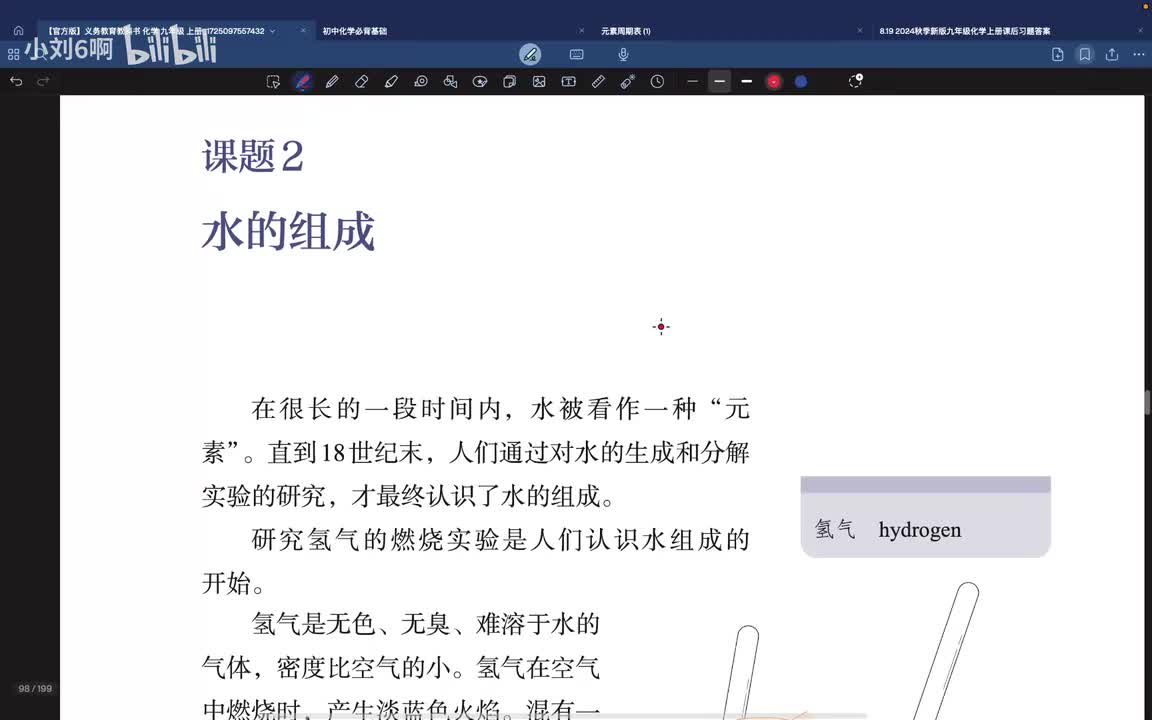Click the 98 / 199 page indicator

pos(35,688)
